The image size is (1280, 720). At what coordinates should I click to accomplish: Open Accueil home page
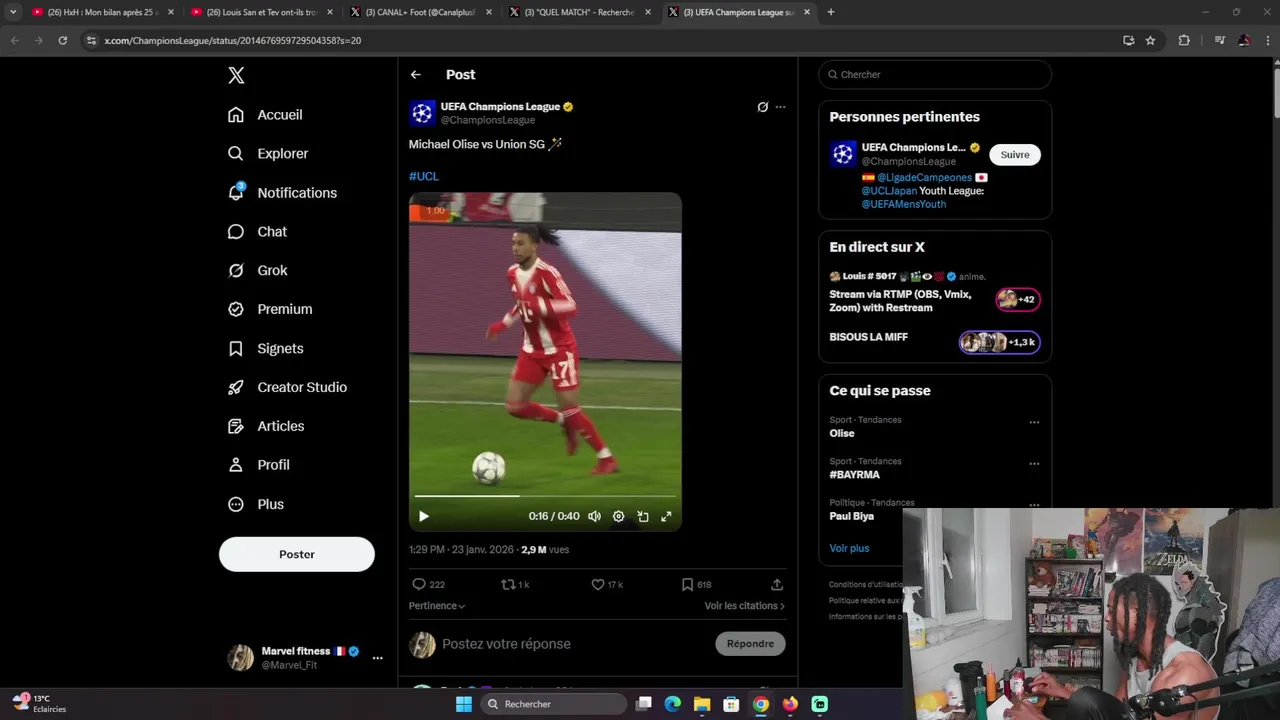[265, 115]
